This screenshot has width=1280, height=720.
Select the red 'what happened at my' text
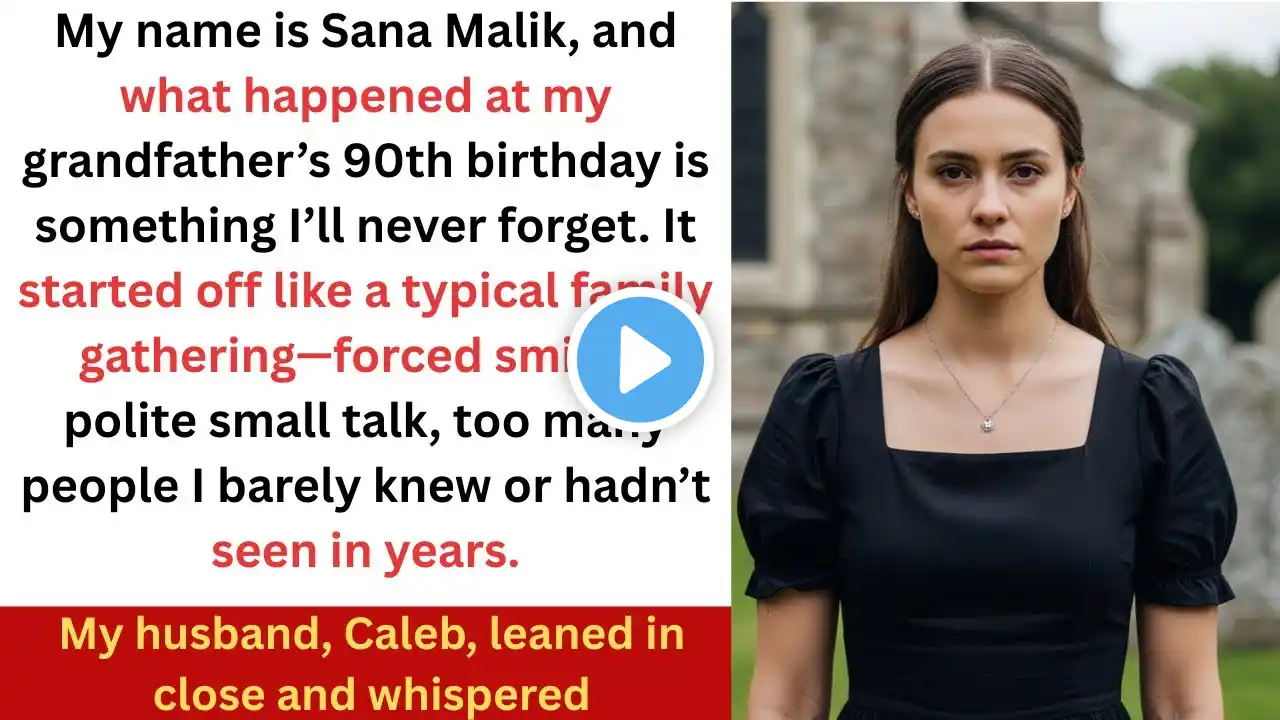pos(366,98)
